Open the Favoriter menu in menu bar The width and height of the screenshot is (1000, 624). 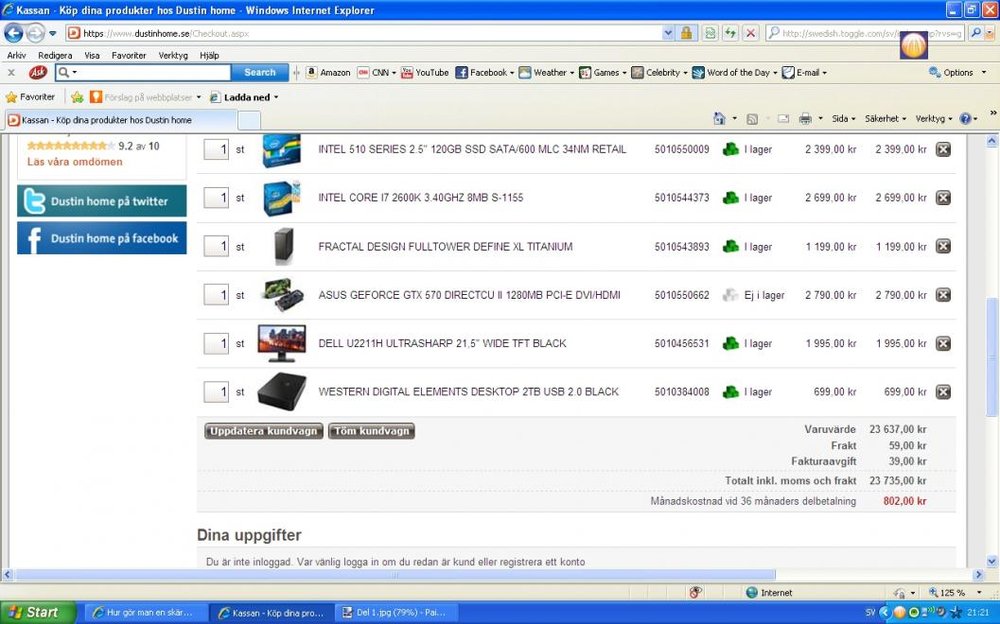[x=129, y=56]
